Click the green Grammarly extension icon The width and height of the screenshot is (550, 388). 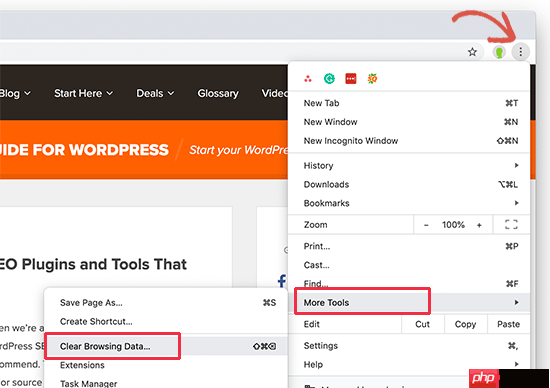tap(329, 79)
